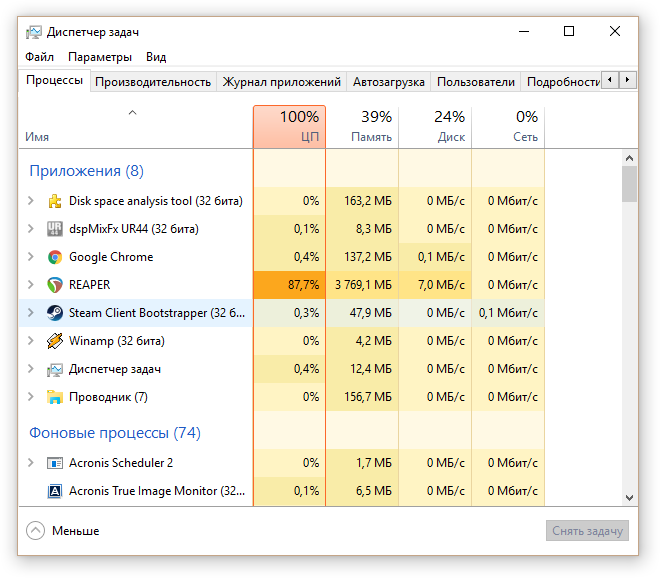Click the REAPER application icon
This screenshot has width=660, height=578.
coord(55,285)
